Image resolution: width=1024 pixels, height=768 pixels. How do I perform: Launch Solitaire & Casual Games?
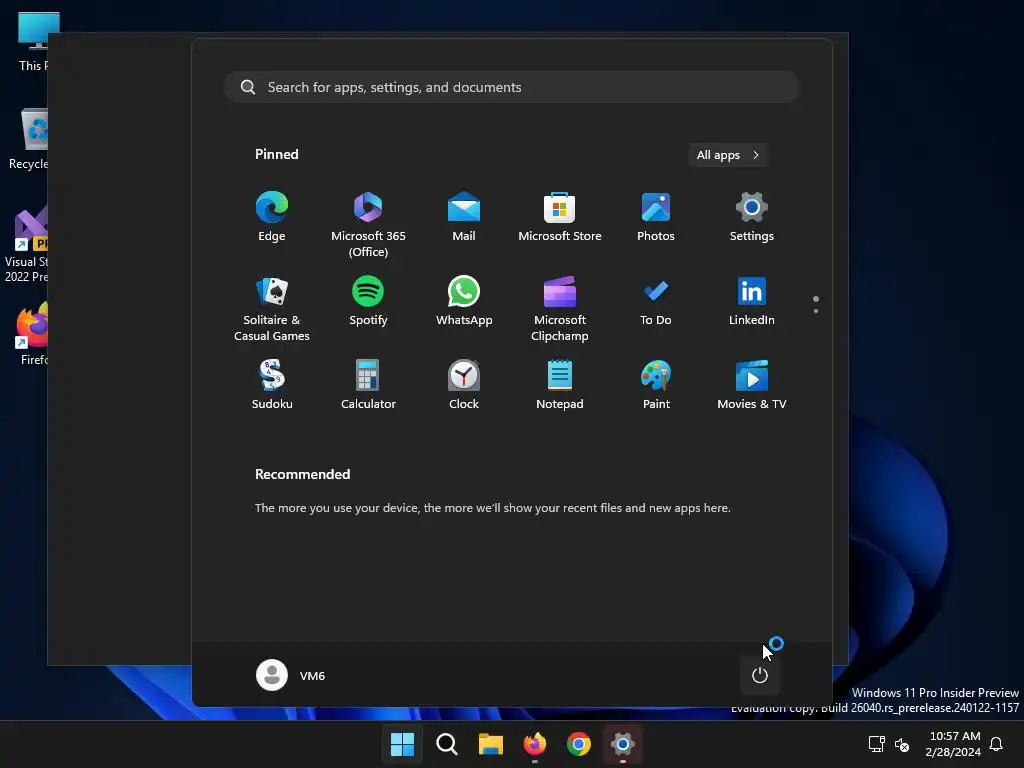pos(272,308)
